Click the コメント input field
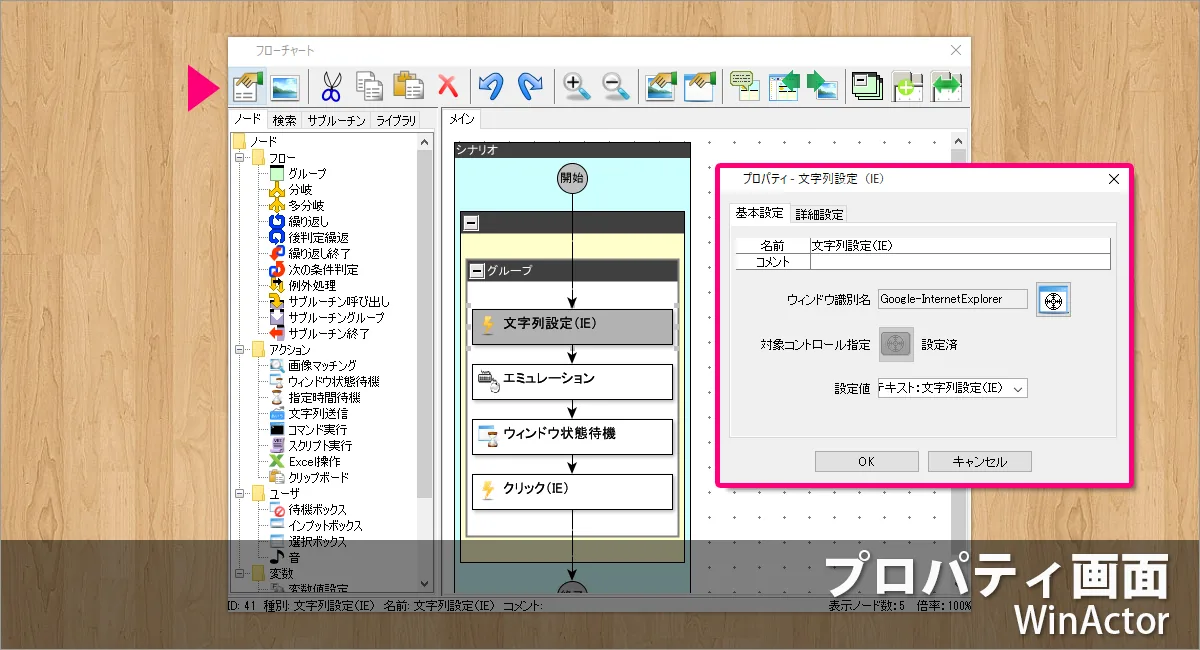The height and width of the screenshot is (650, 1200). (960, 262)
